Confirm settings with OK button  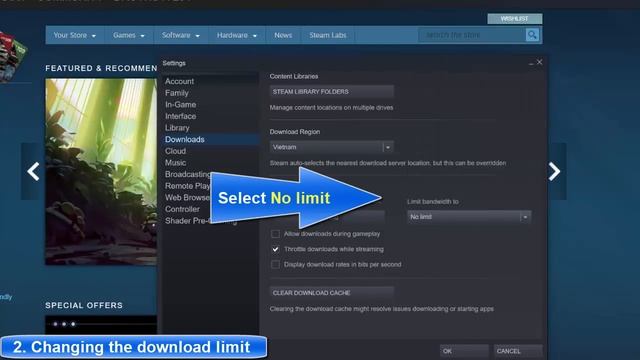(x=464, y=351)
